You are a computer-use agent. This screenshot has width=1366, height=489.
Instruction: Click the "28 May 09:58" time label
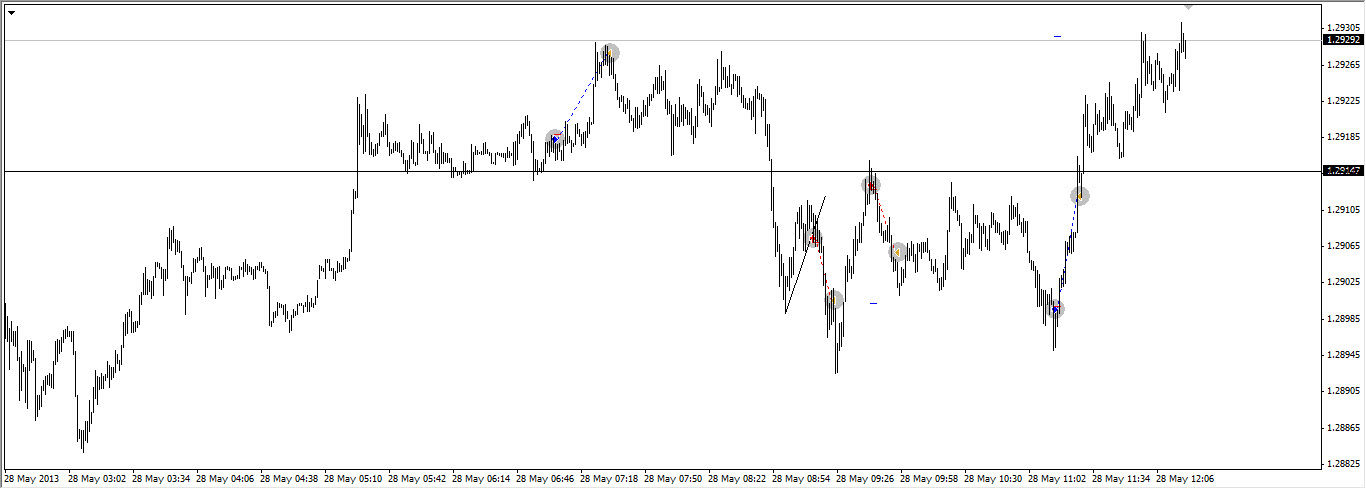point(930,479)
